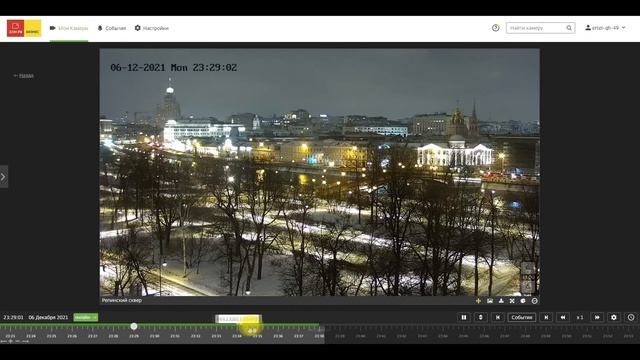
Task: Click the 23:29:01 current time label
Action: 13,317
